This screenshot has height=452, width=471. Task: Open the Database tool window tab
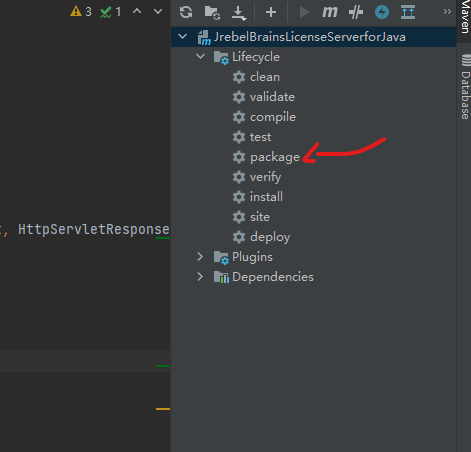466,87
